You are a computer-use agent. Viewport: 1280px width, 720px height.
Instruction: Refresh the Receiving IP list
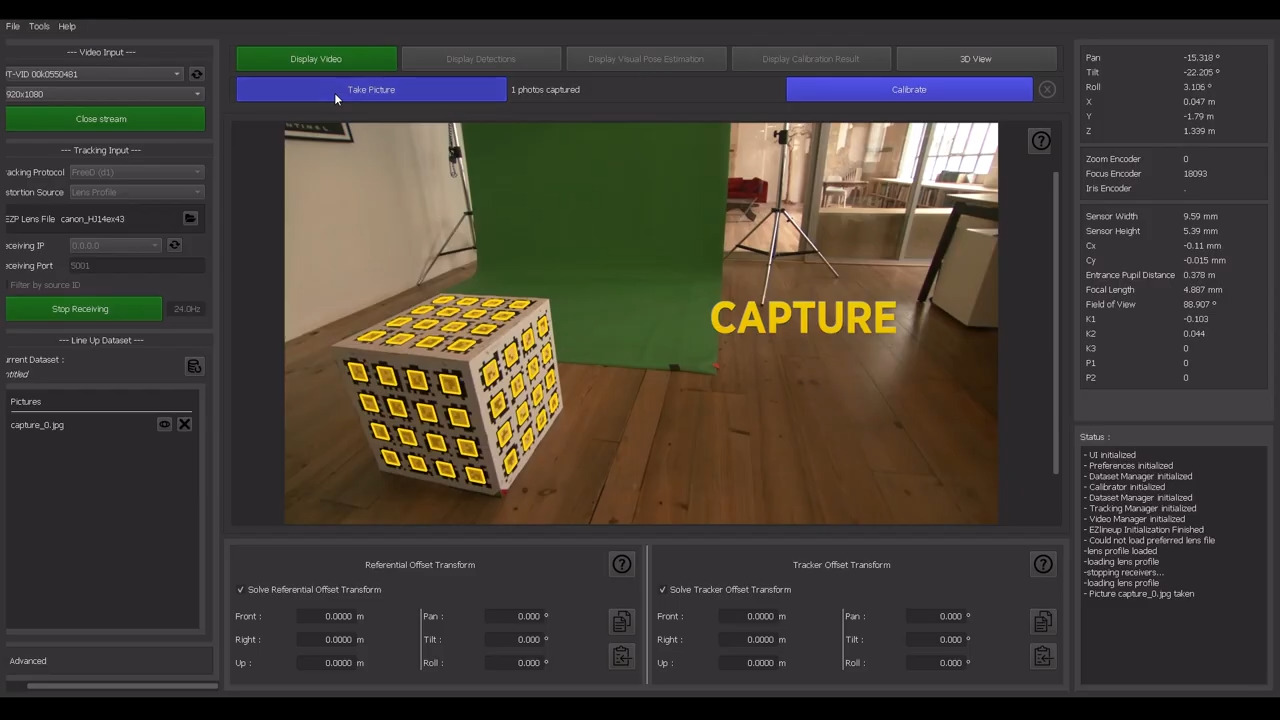point(174,245)
